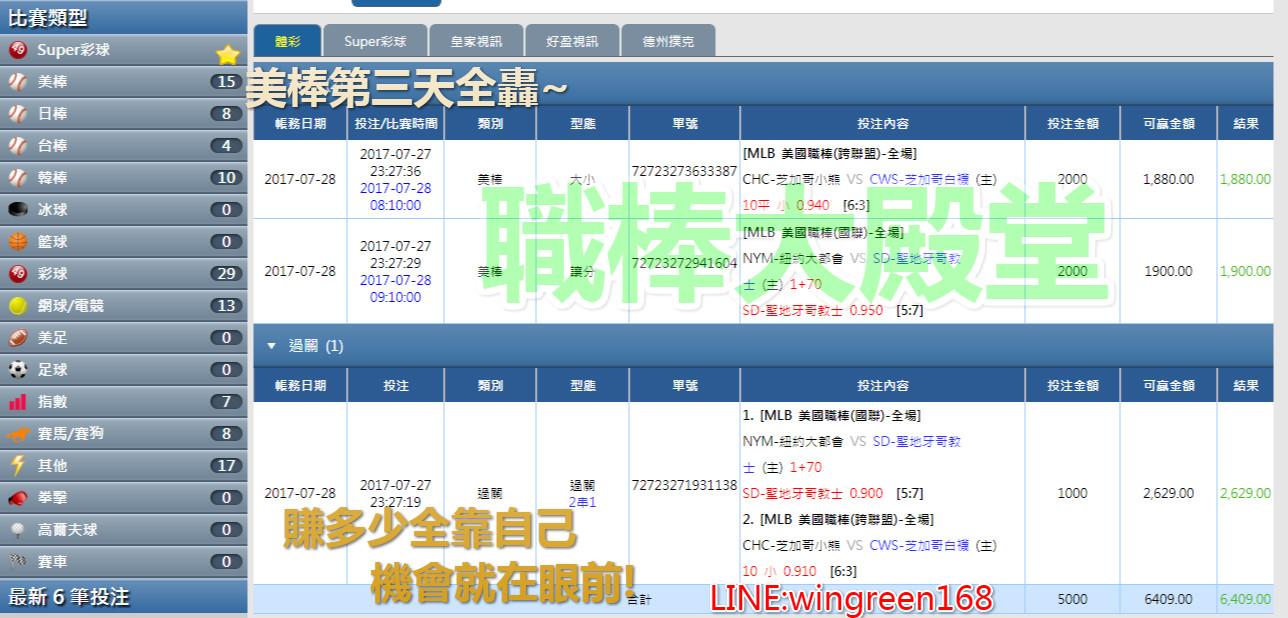Select the basketball icon for 籃球
The width and height of the screenshot is (1288, 618).
pos(18,242)
